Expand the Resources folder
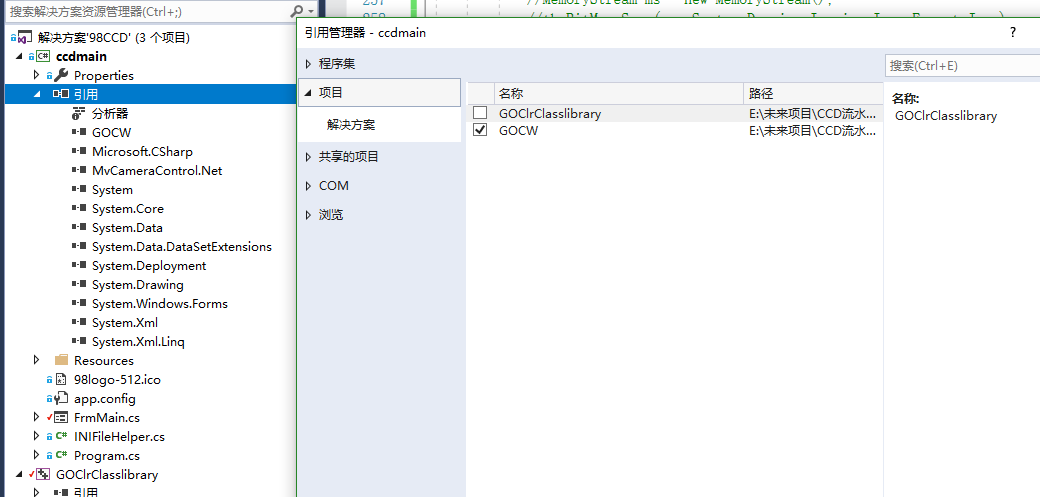This screenshot has height=497, width=1040. click(36, 360)
